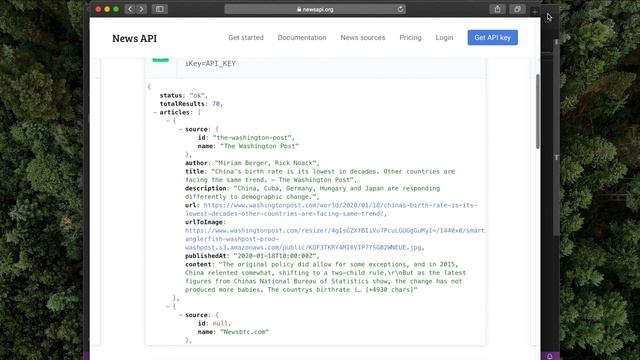Image resolution: width=640 pixels, height=360 pixels.
Task: Click the totalResults value 70
Action: point(216,104)
